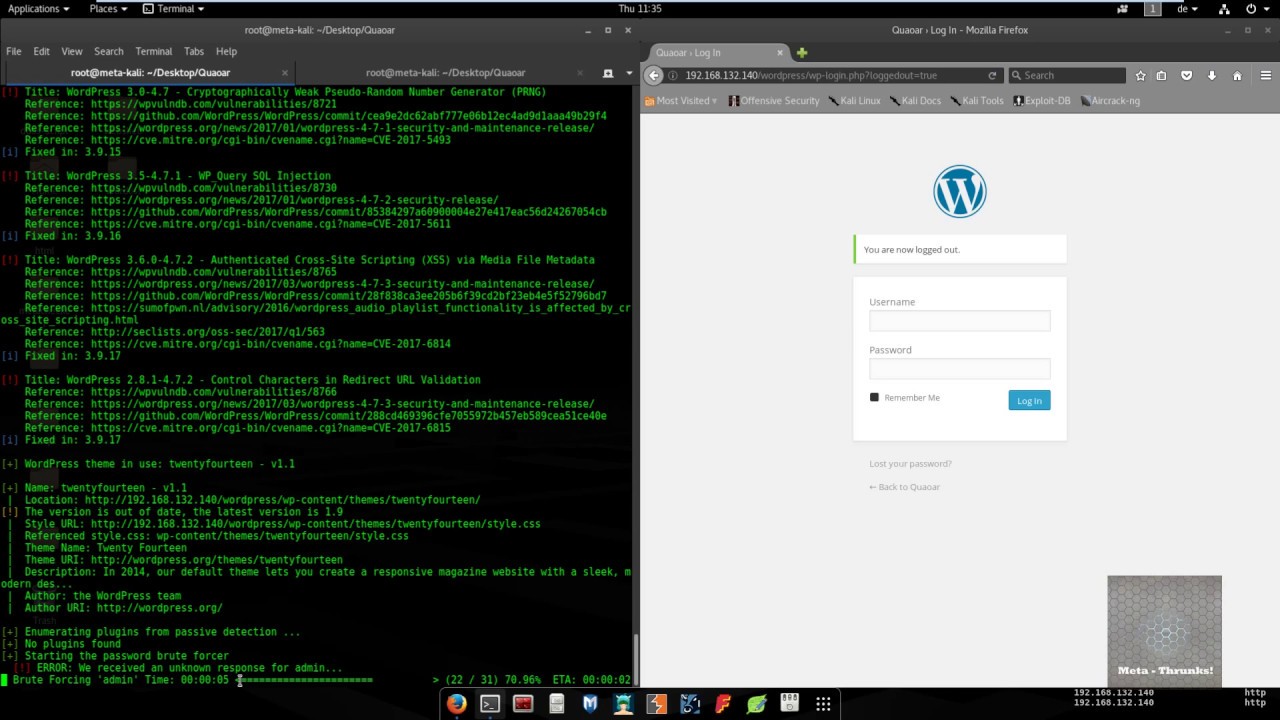Follow the Back to Quaoar link

click(x=905, y=487)
